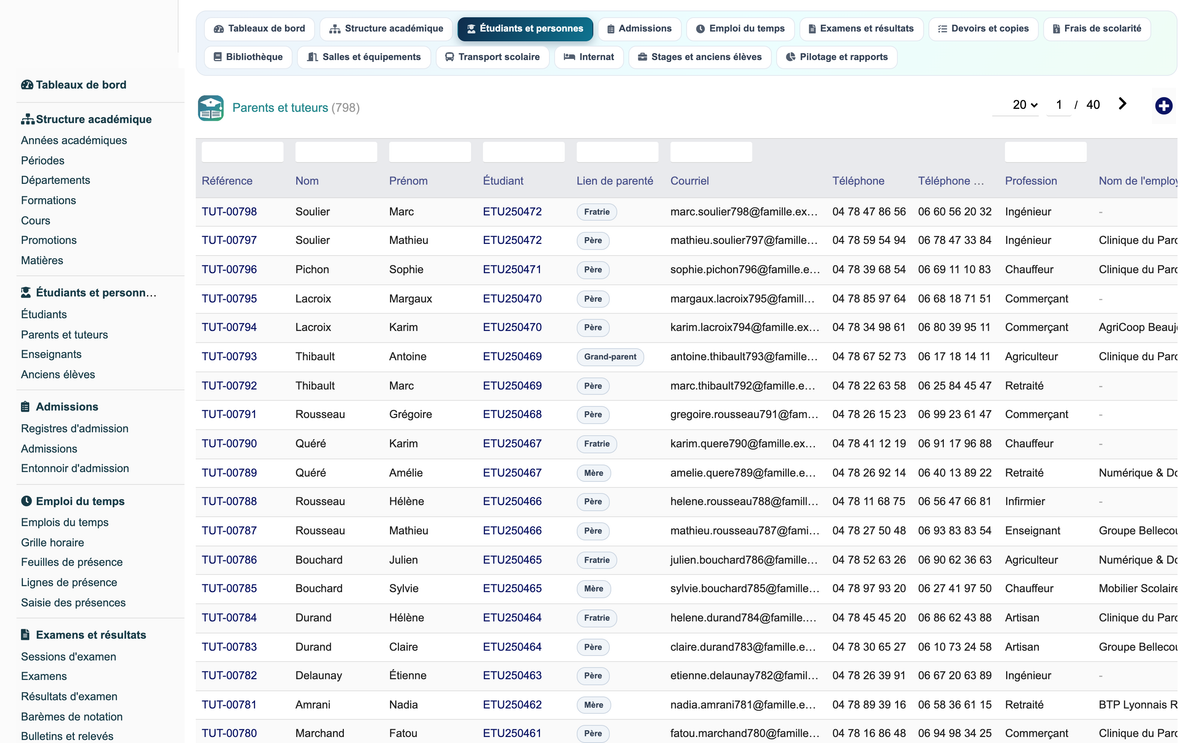Open student link ETU250471

[512, 270]
